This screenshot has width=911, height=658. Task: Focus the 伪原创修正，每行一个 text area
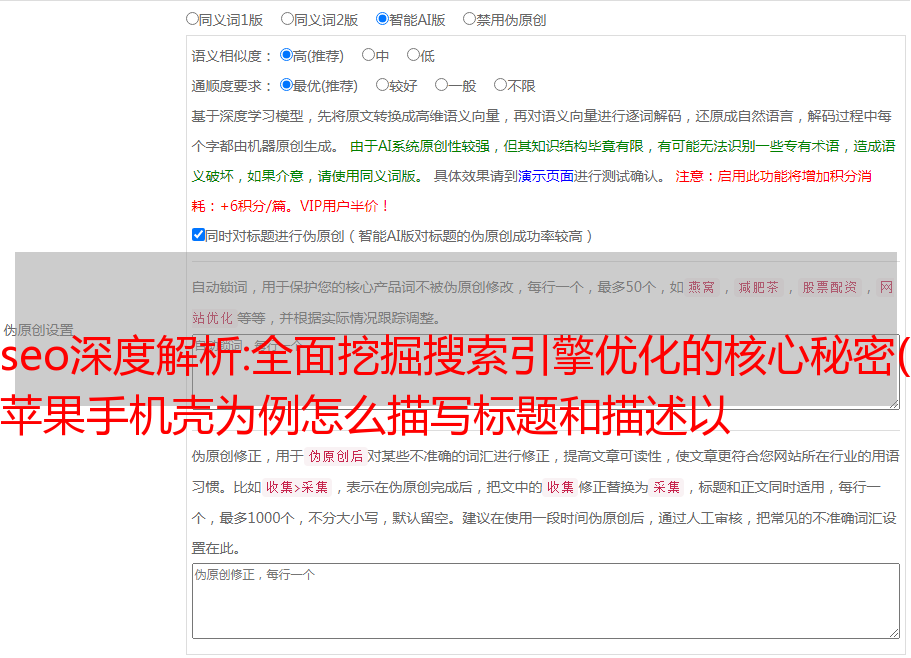click(546, 601)
